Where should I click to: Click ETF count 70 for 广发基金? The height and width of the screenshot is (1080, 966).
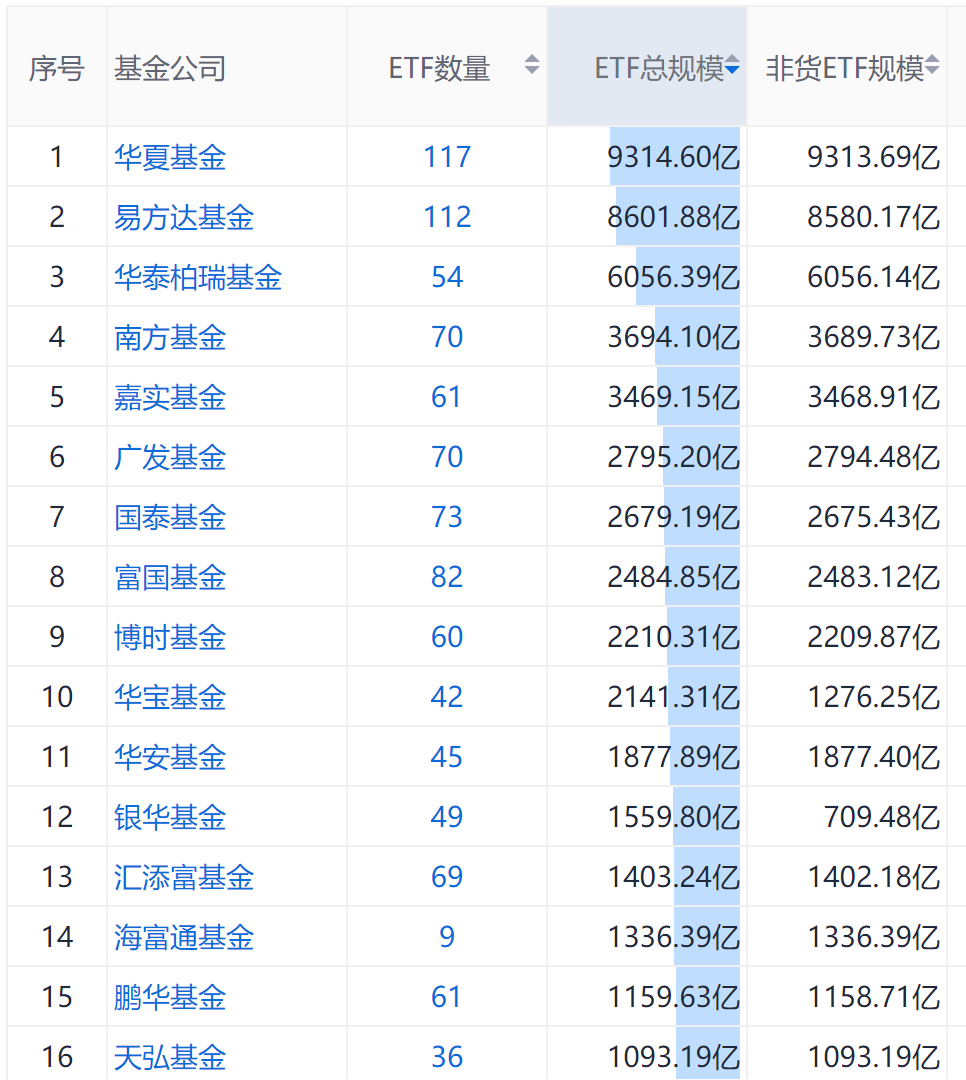[x=447, y=457]
